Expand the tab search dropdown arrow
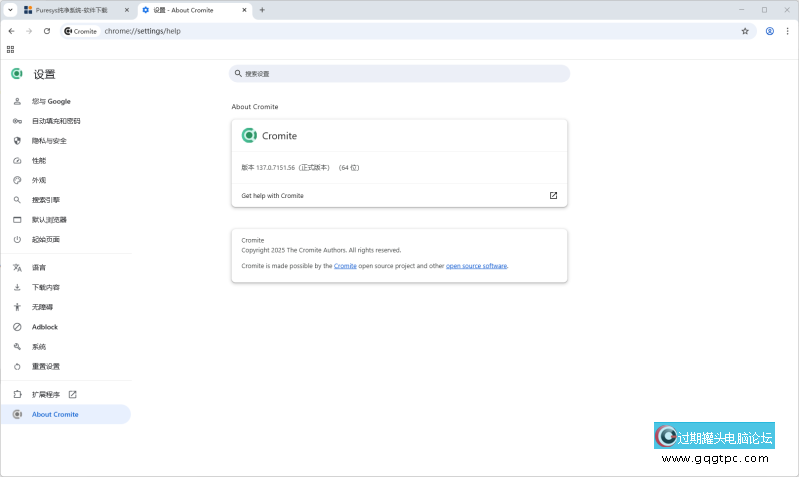Image resolution: width=799 pixels, height=477 pixels. coord(9,10)
